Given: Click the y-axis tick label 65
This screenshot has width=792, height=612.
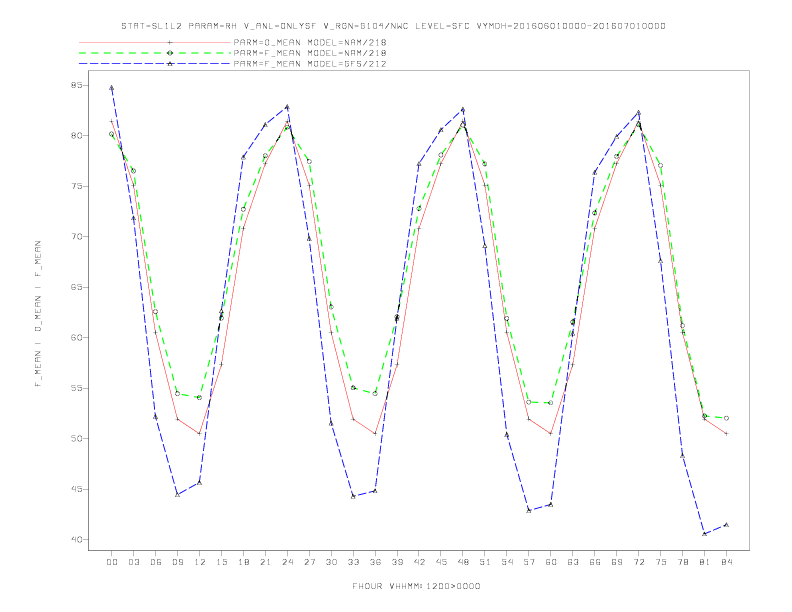Looking at the screenshot, I should click(x=77, y=287).
